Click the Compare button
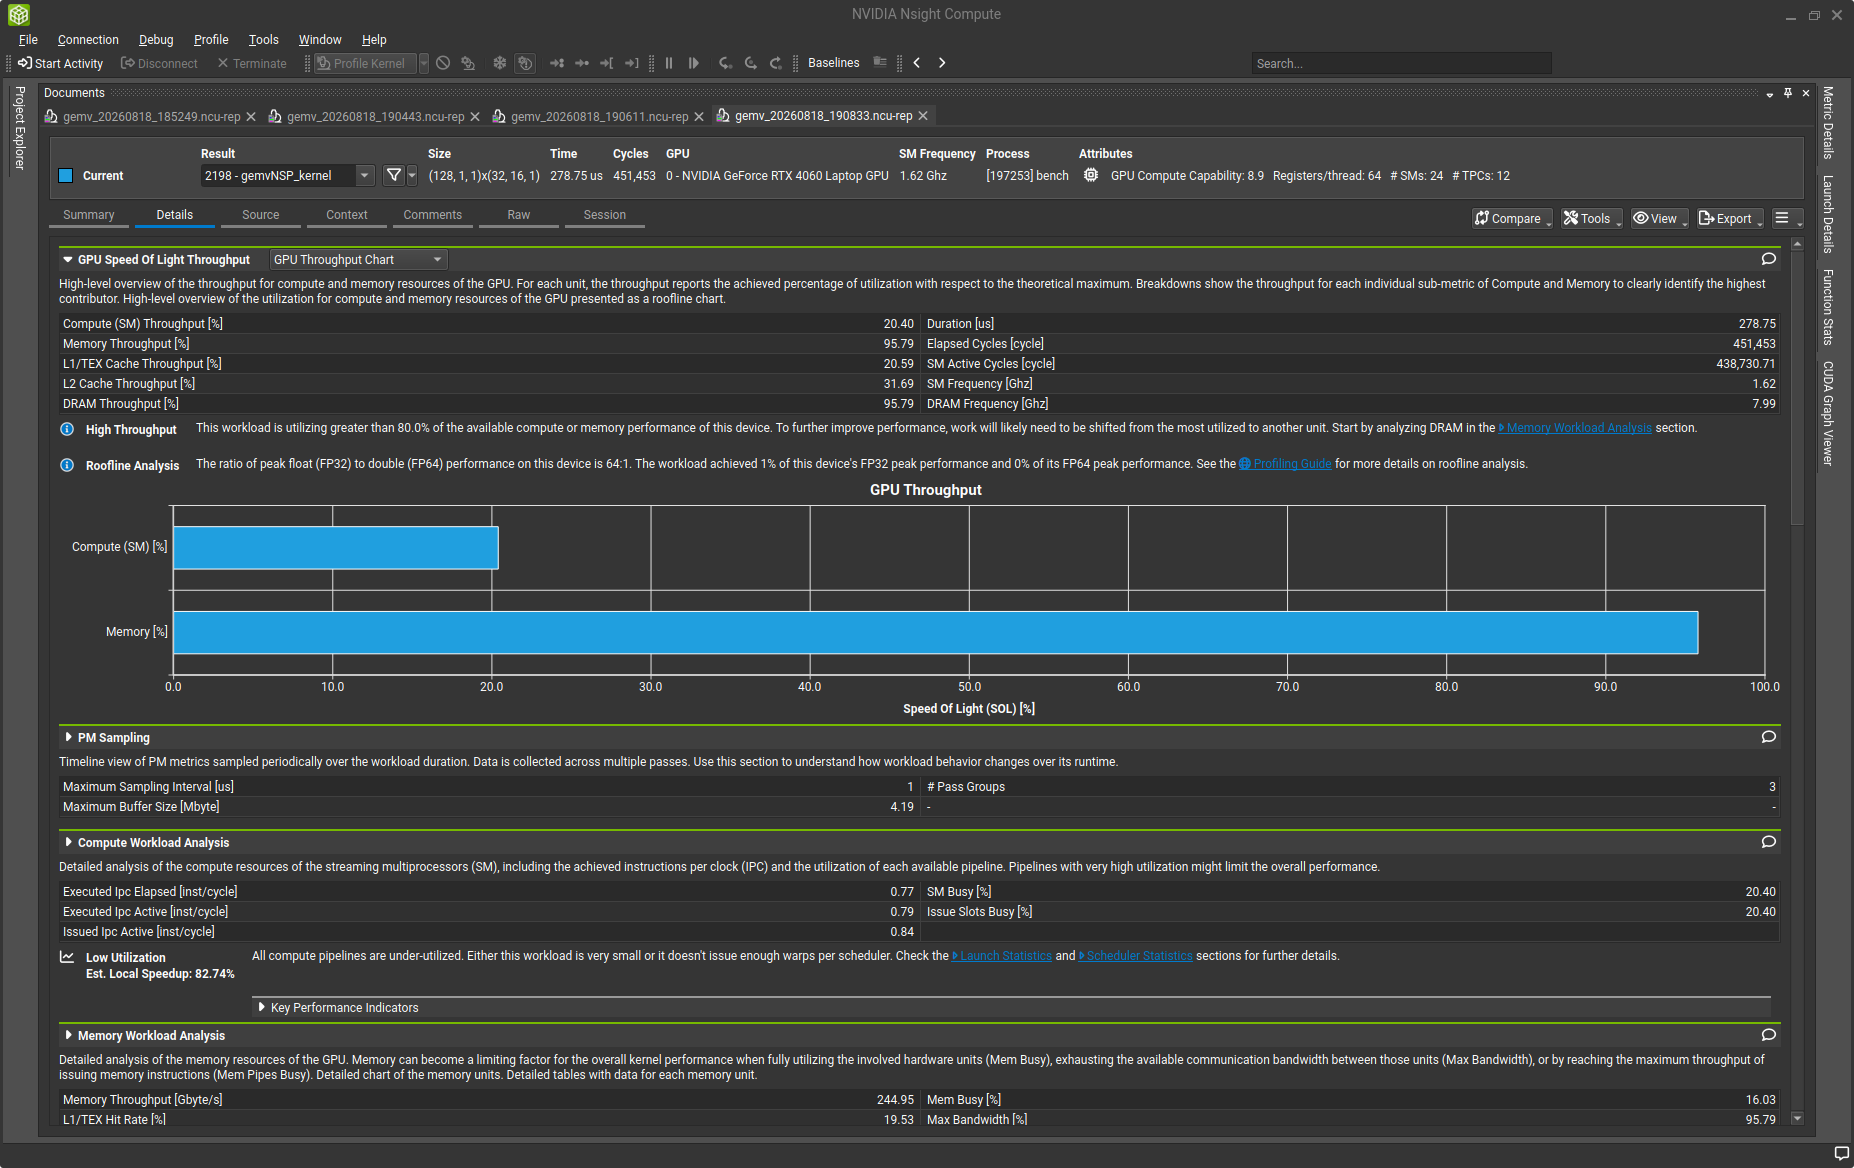1854x1168 pixels. pyautogui.click(x=1512, y=218)
